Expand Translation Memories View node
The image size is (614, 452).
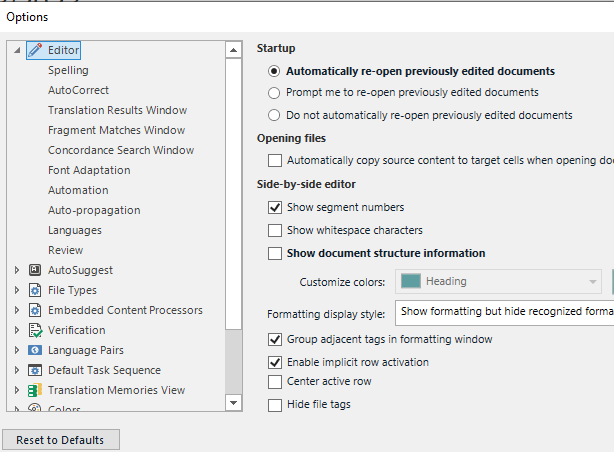pos(17,390)
